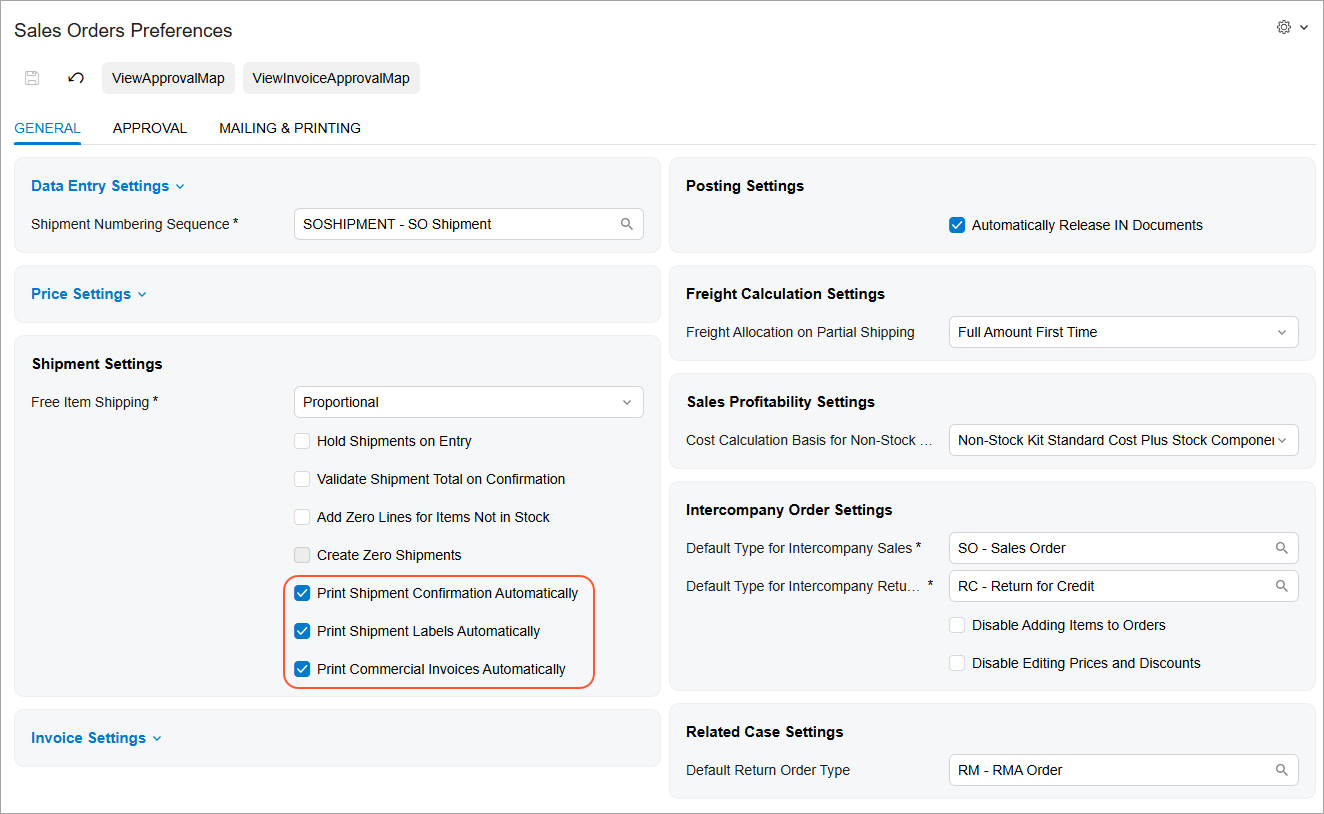The image size is (1324, 814).
Task: Toggle Hold Shipments on Entry checkbox
Action: (302, 441)
